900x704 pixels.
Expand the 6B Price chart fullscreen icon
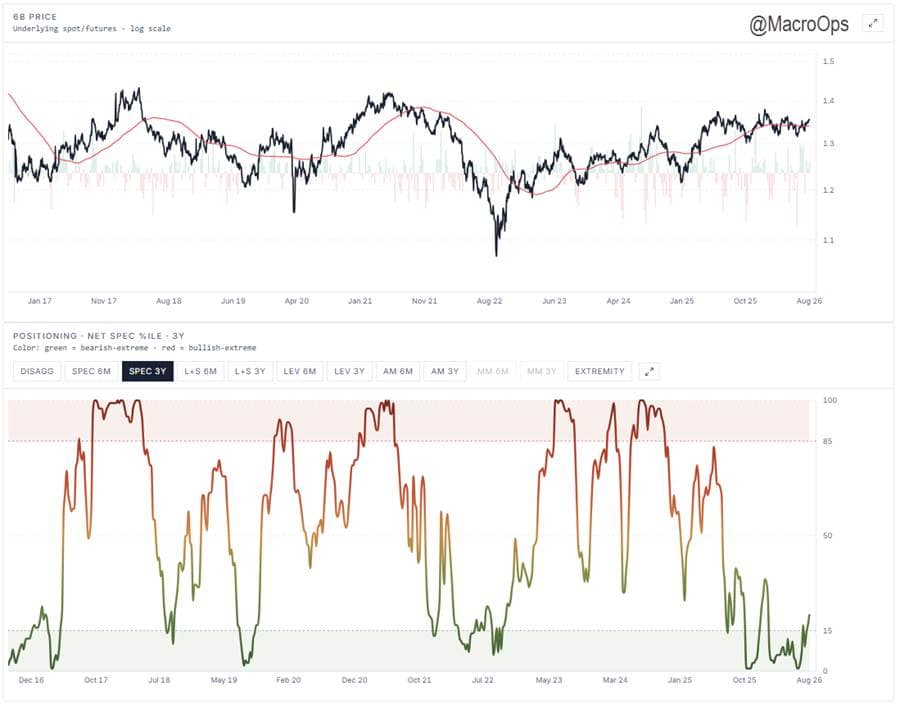[872, 24]
